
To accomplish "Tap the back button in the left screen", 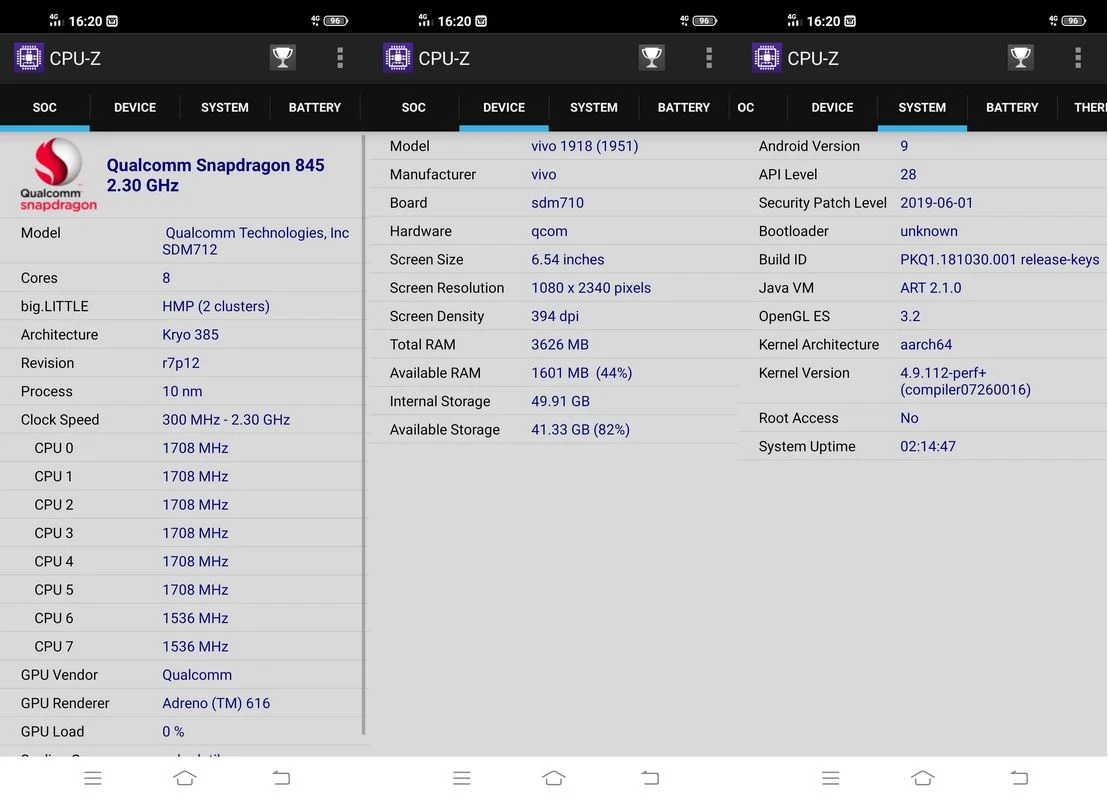I will tap(281, 777).
